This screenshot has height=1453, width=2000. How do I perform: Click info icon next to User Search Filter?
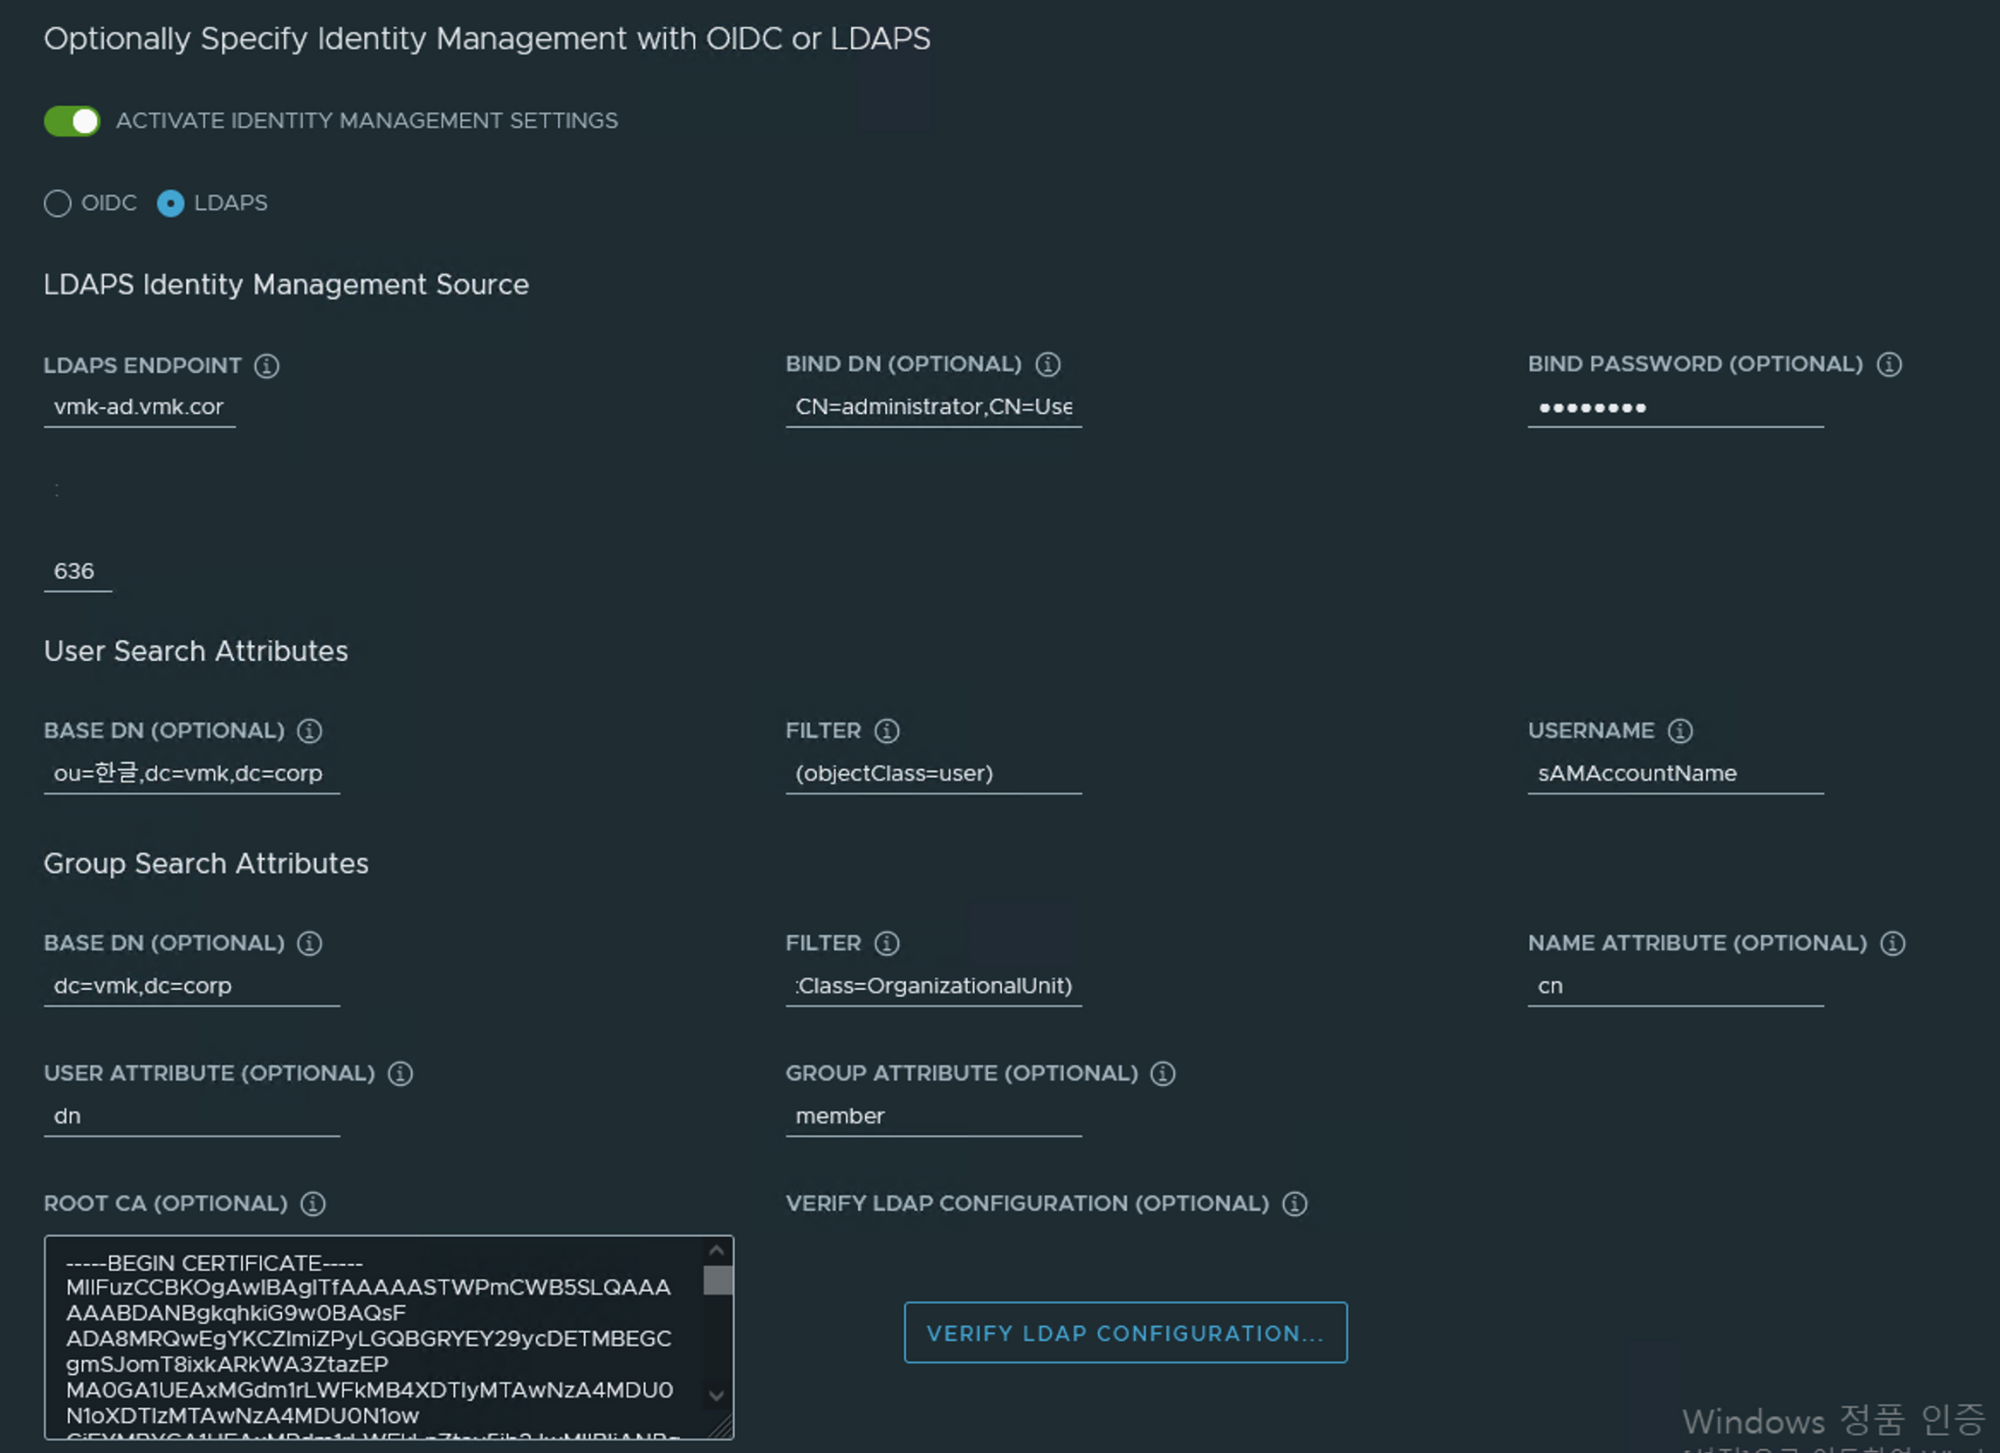click(886, 731)
